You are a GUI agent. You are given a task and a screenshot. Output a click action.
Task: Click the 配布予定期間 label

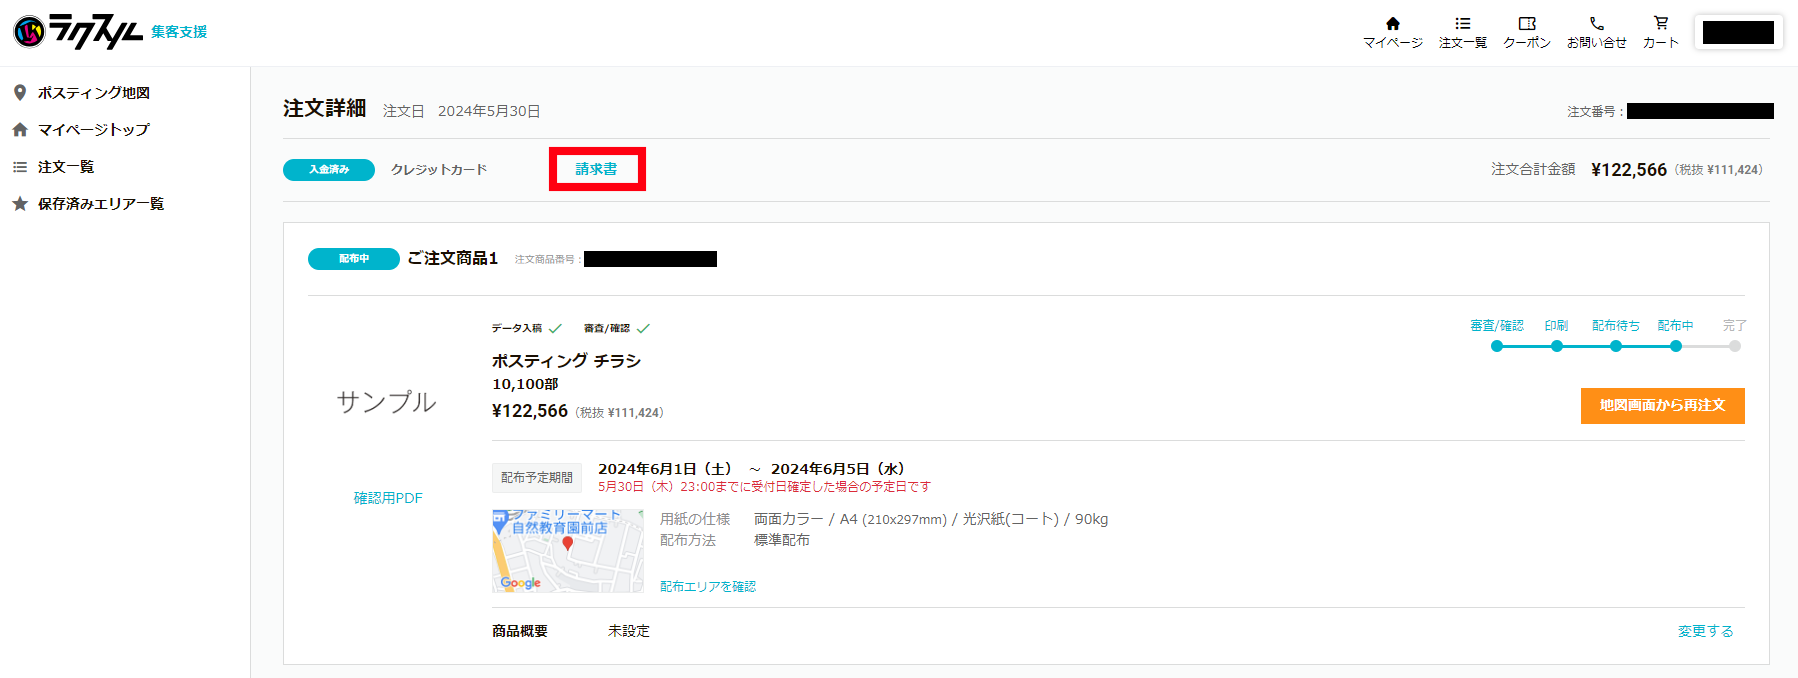pyautogui.click(x=537, y=478)
